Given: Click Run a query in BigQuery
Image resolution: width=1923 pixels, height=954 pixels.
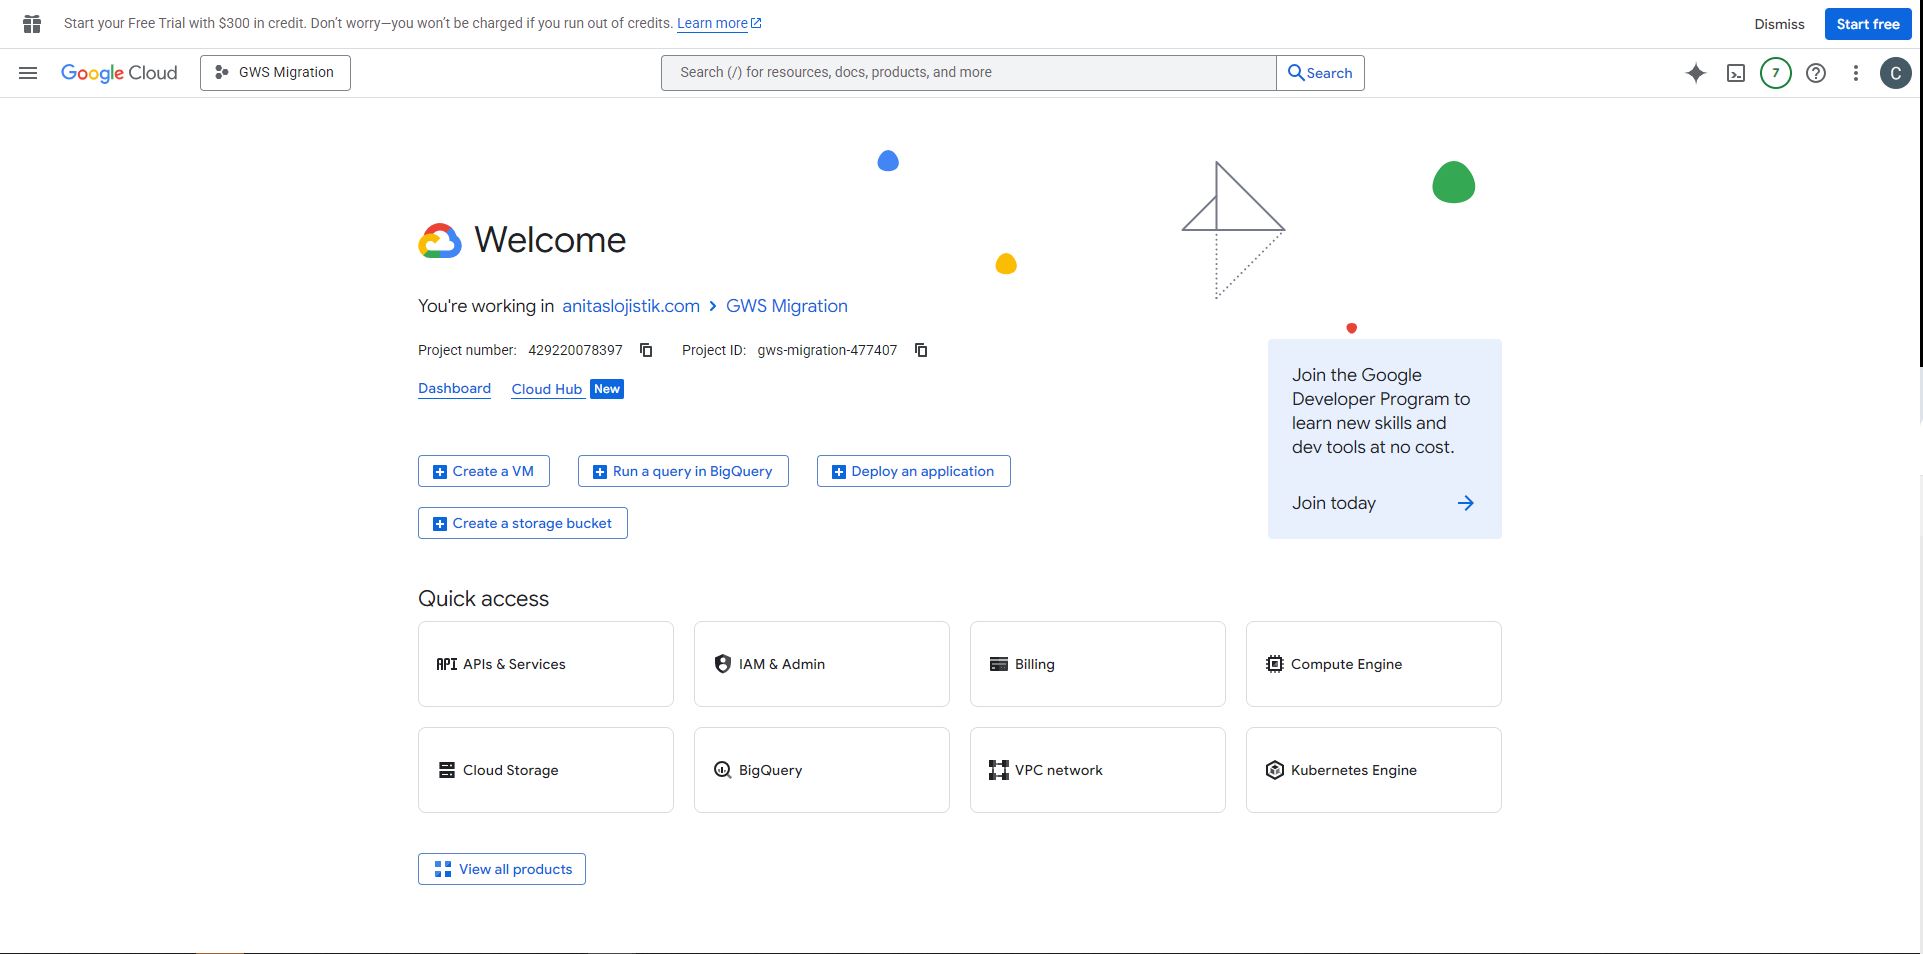Looking at the screenshot, I should [683, 471].
